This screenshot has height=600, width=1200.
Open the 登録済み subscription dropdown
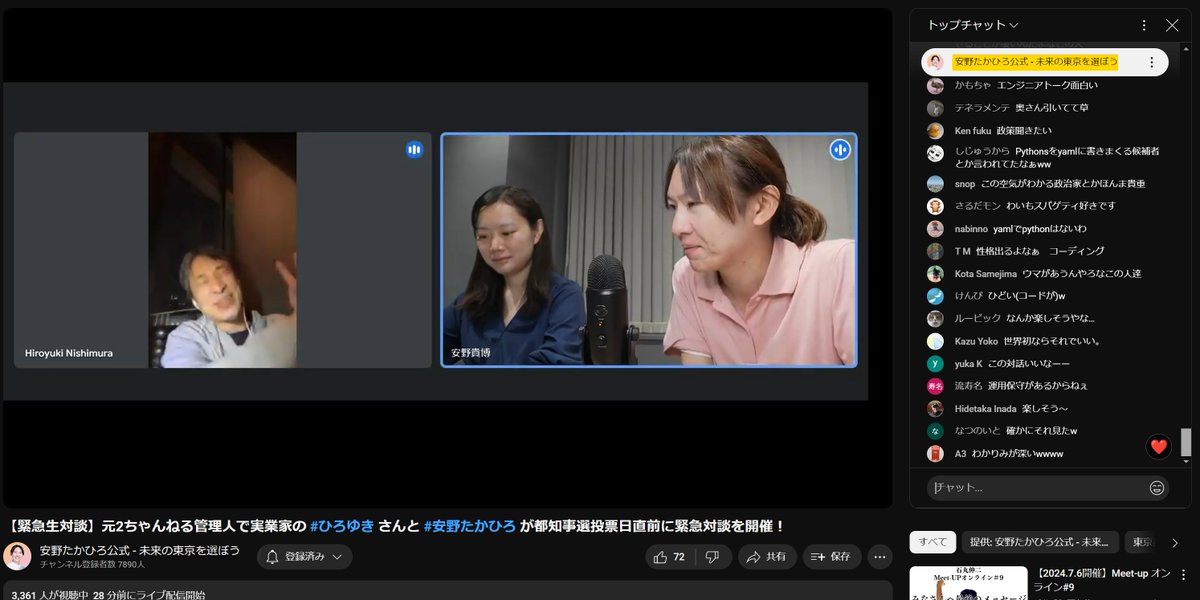pyautogui.click(x=304, y=557)
